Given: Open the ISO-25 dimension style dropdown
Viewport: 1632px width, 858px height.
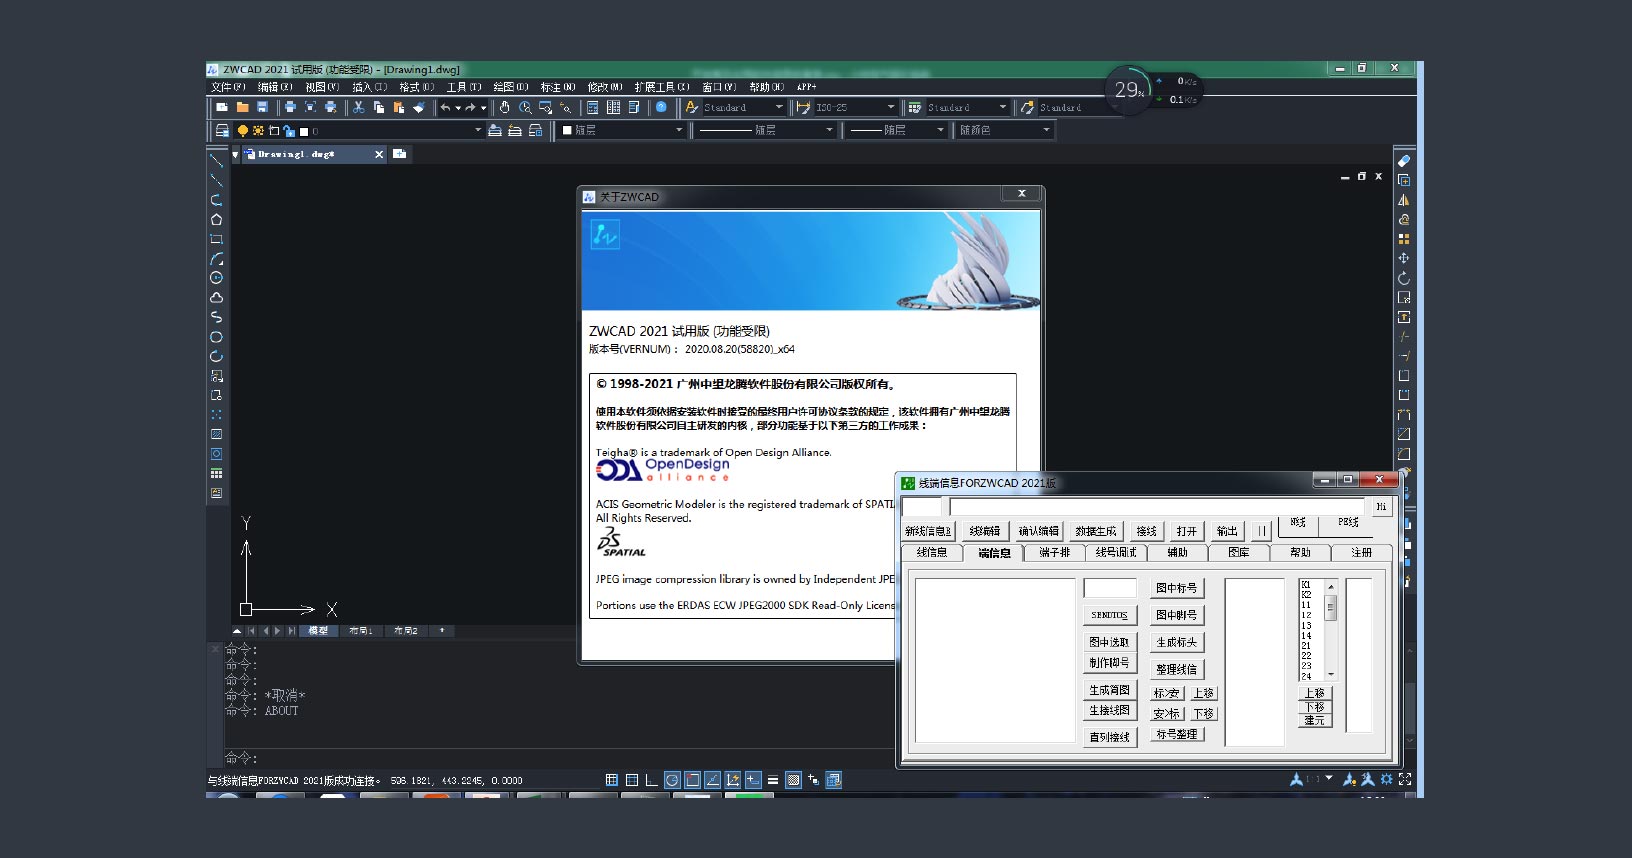Looking at the screenshot, I should [x=890, y=107].
